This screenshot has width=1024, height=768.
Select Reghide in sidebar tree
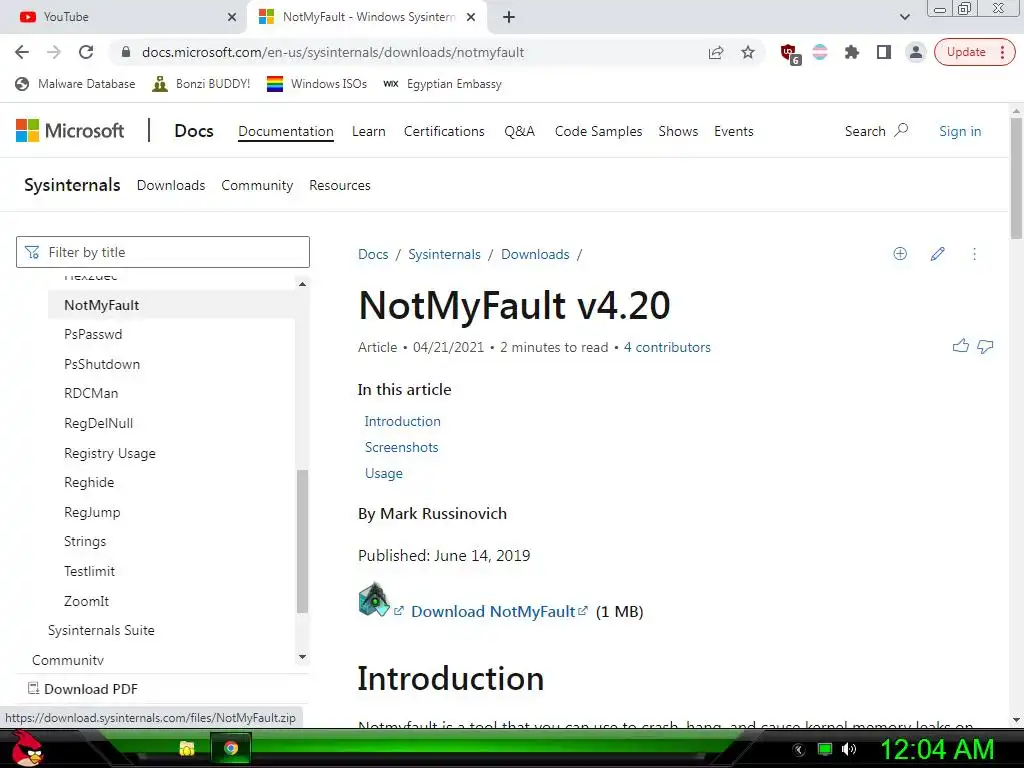(89, 483)
